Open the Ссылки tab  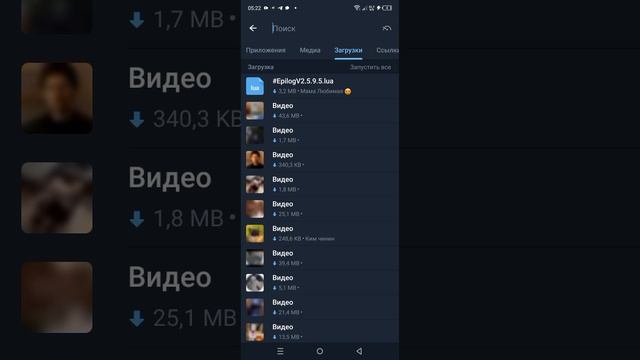click(387, 50)
